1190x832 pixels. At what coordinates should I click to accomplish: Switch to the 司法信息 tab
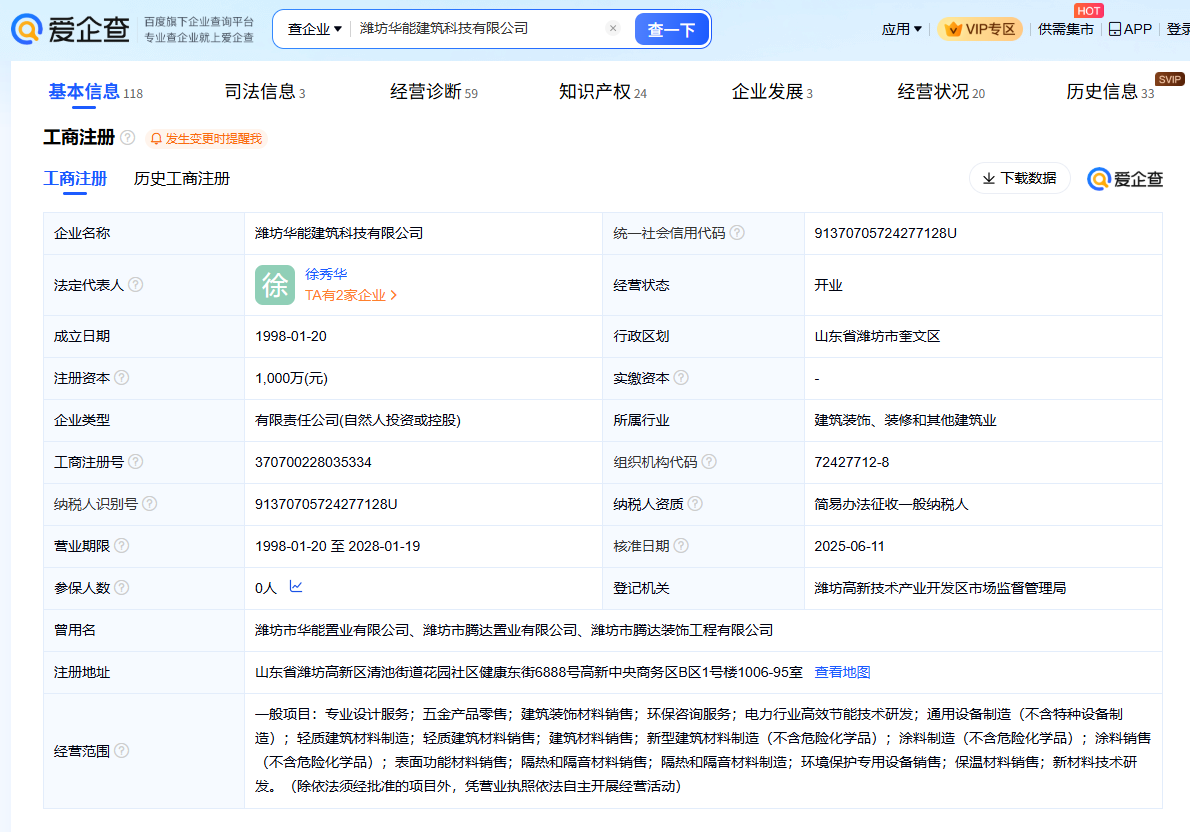(264, 92)
